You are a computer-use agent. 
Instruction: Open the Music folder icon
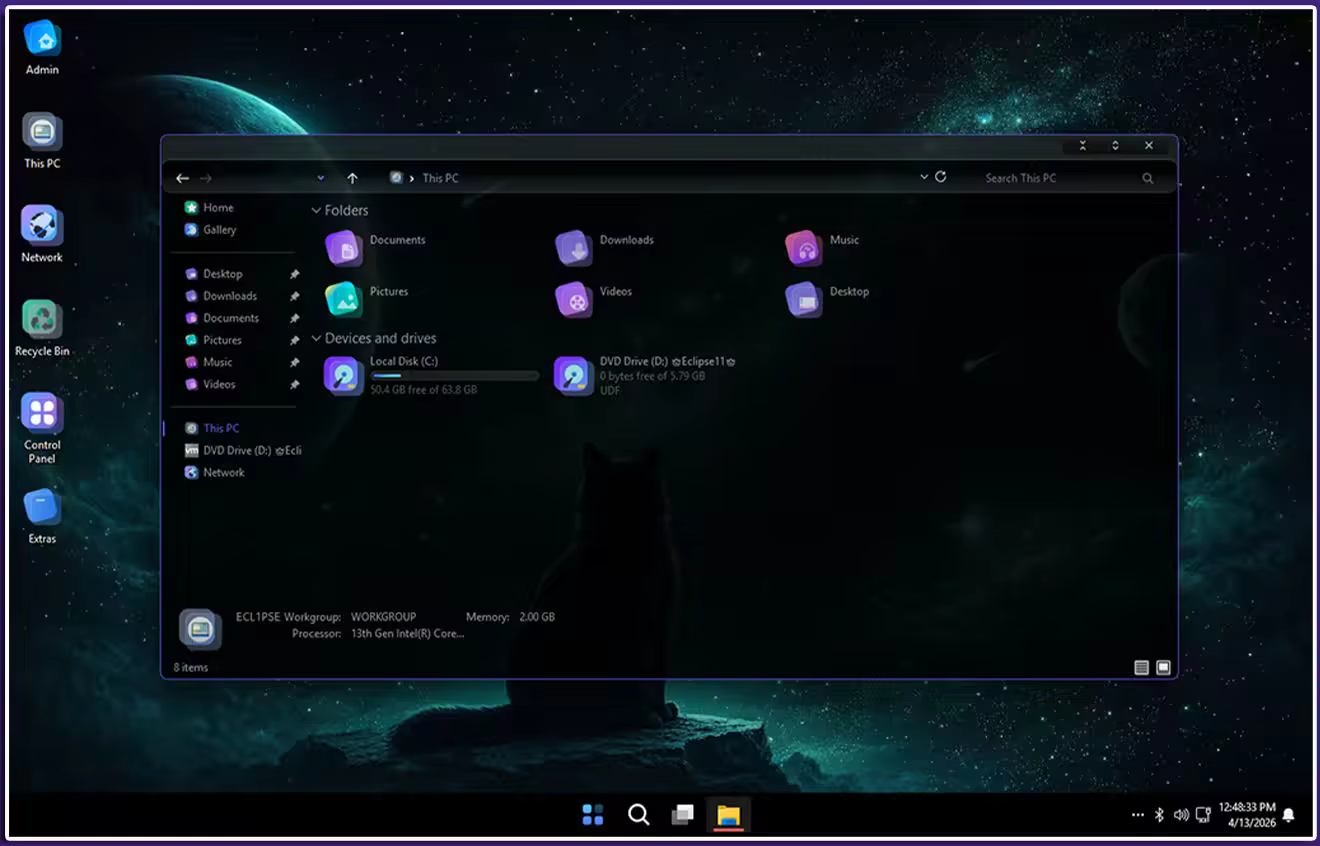click(804, 248)
